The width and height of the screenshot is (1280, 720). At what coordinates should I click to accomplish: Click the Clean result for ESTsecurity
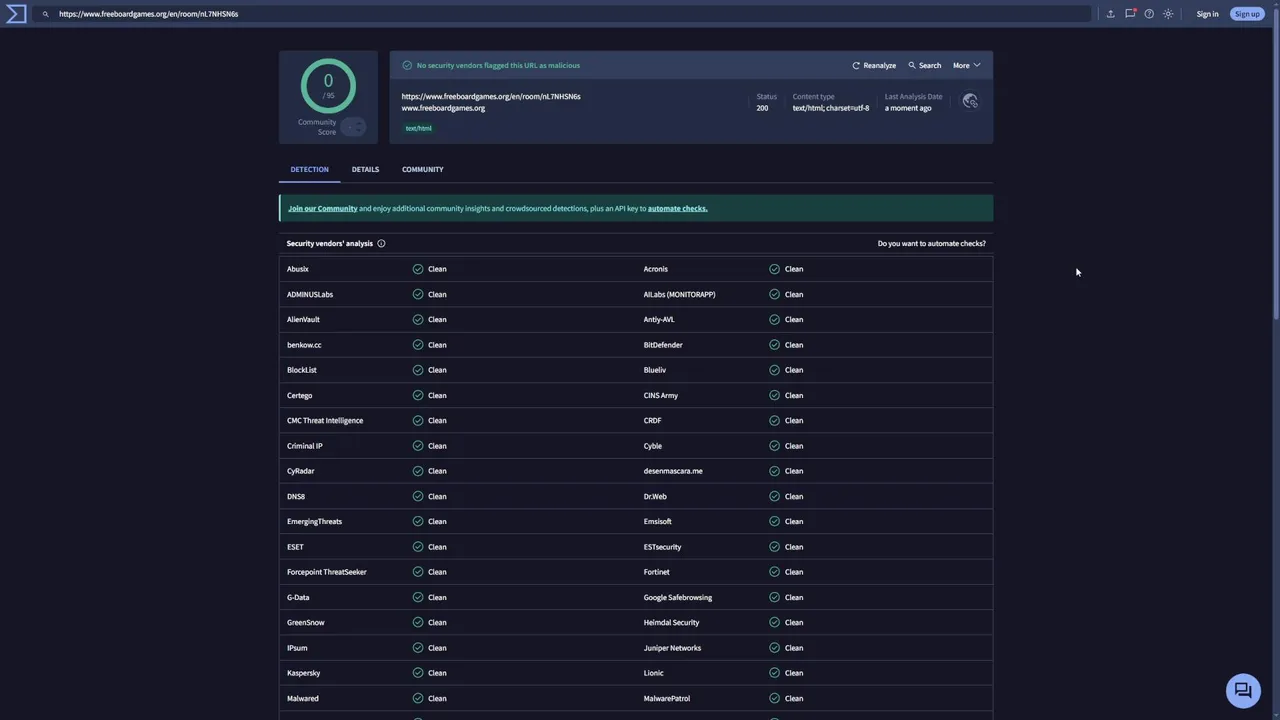click(x=793, y=547)
